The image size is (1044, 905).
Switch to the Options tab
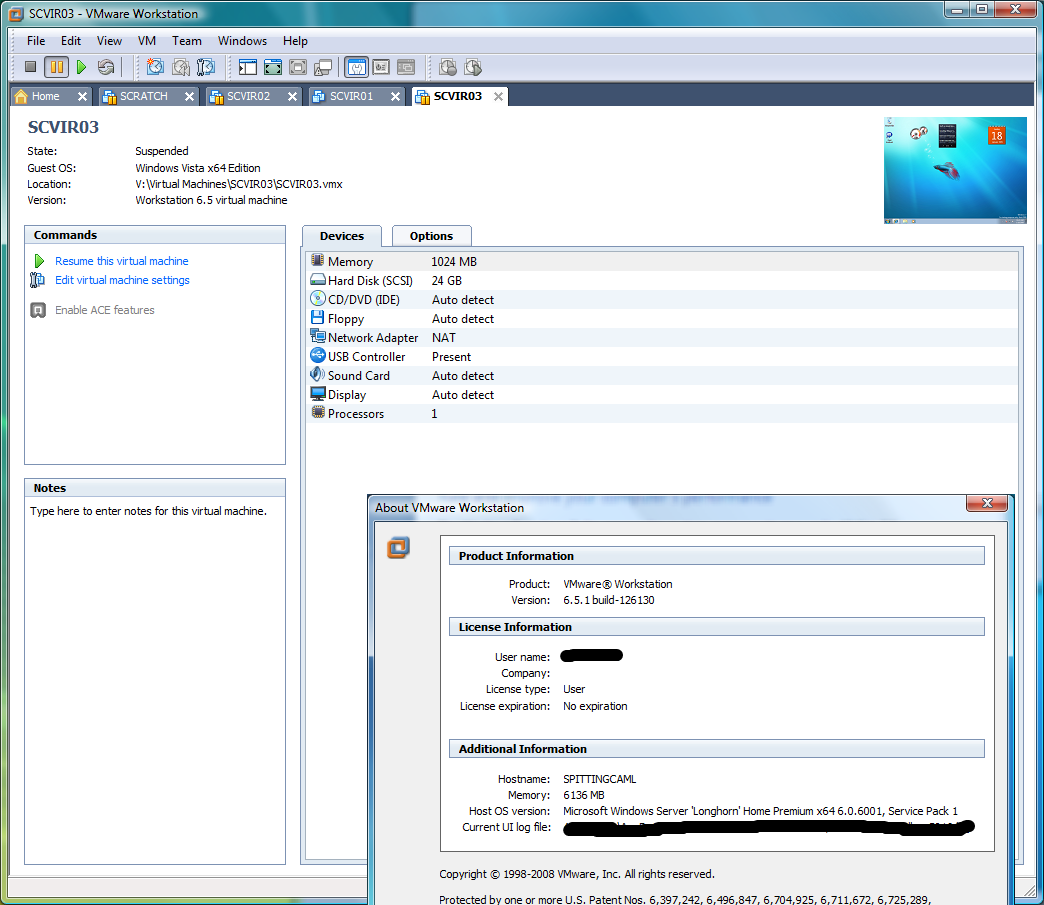click(431, 236)
